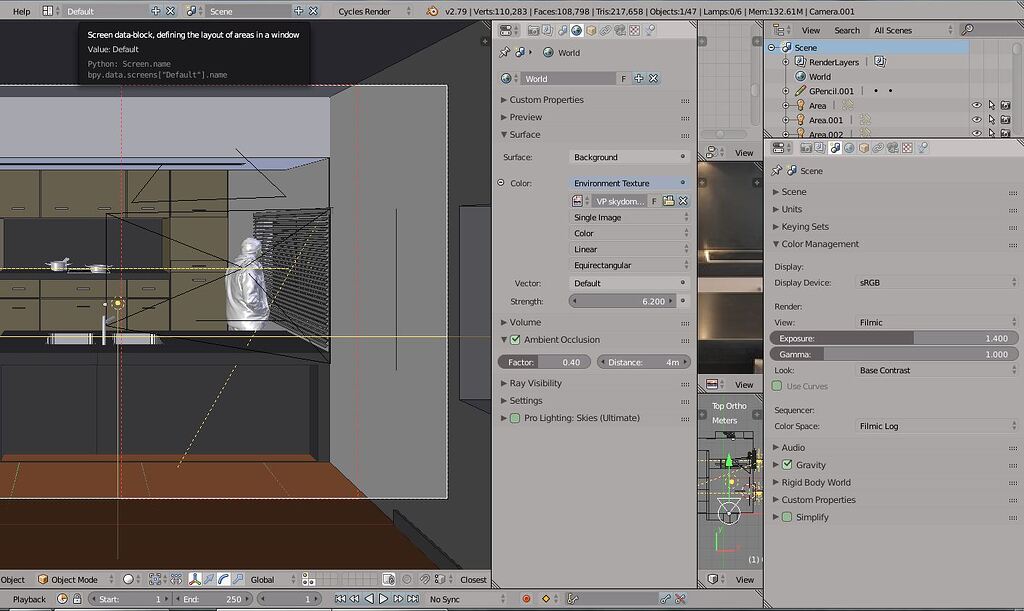Open Physics tab in Scene properties editor header
1024x611 pixels.
pyautogui.click(x=922, y=148)
